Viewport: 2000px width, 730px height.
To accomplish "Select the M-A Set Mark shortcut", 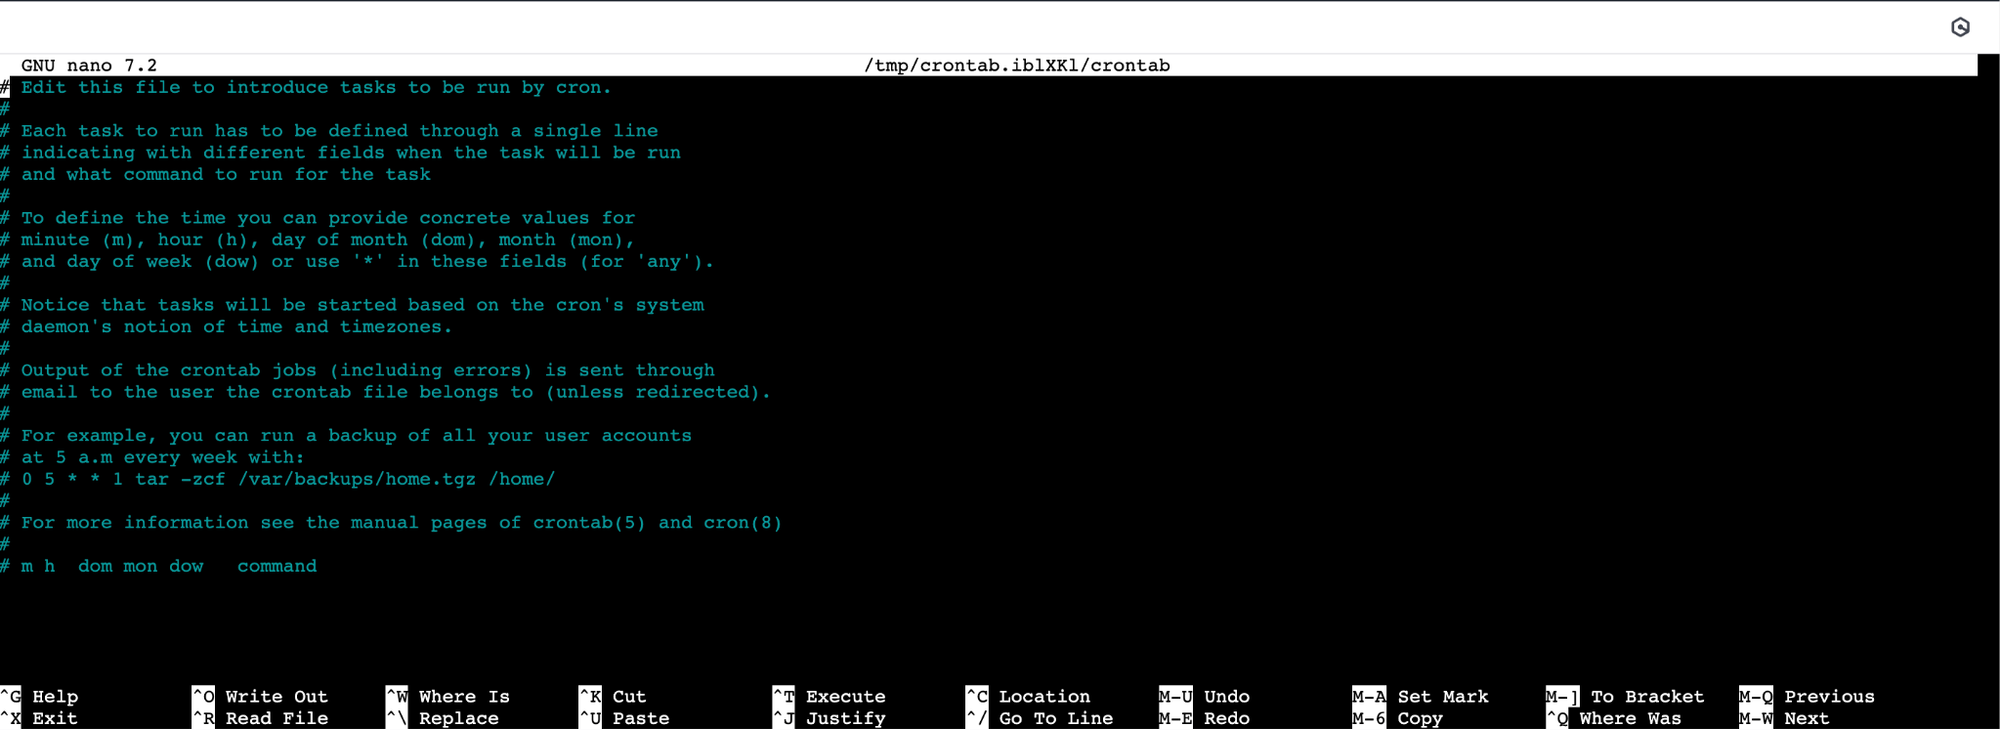I will (x=1420, y=696).
